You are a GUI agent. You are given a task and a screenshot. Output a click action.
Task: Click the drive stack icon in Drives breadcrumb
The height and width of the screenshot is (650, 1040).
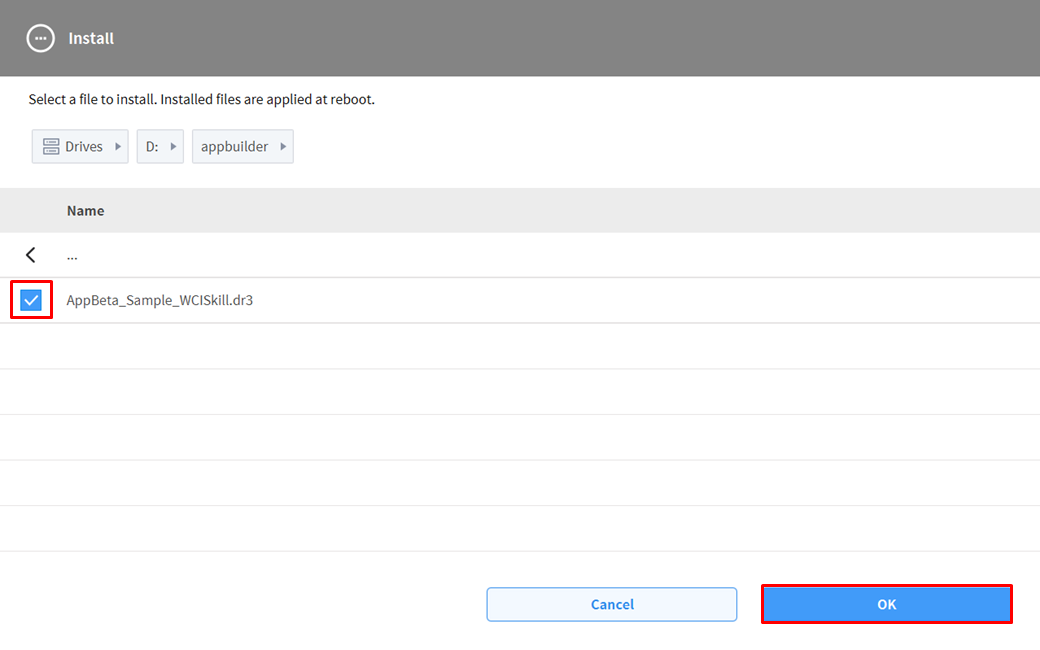pyautogui.click(x=50, y=147)
